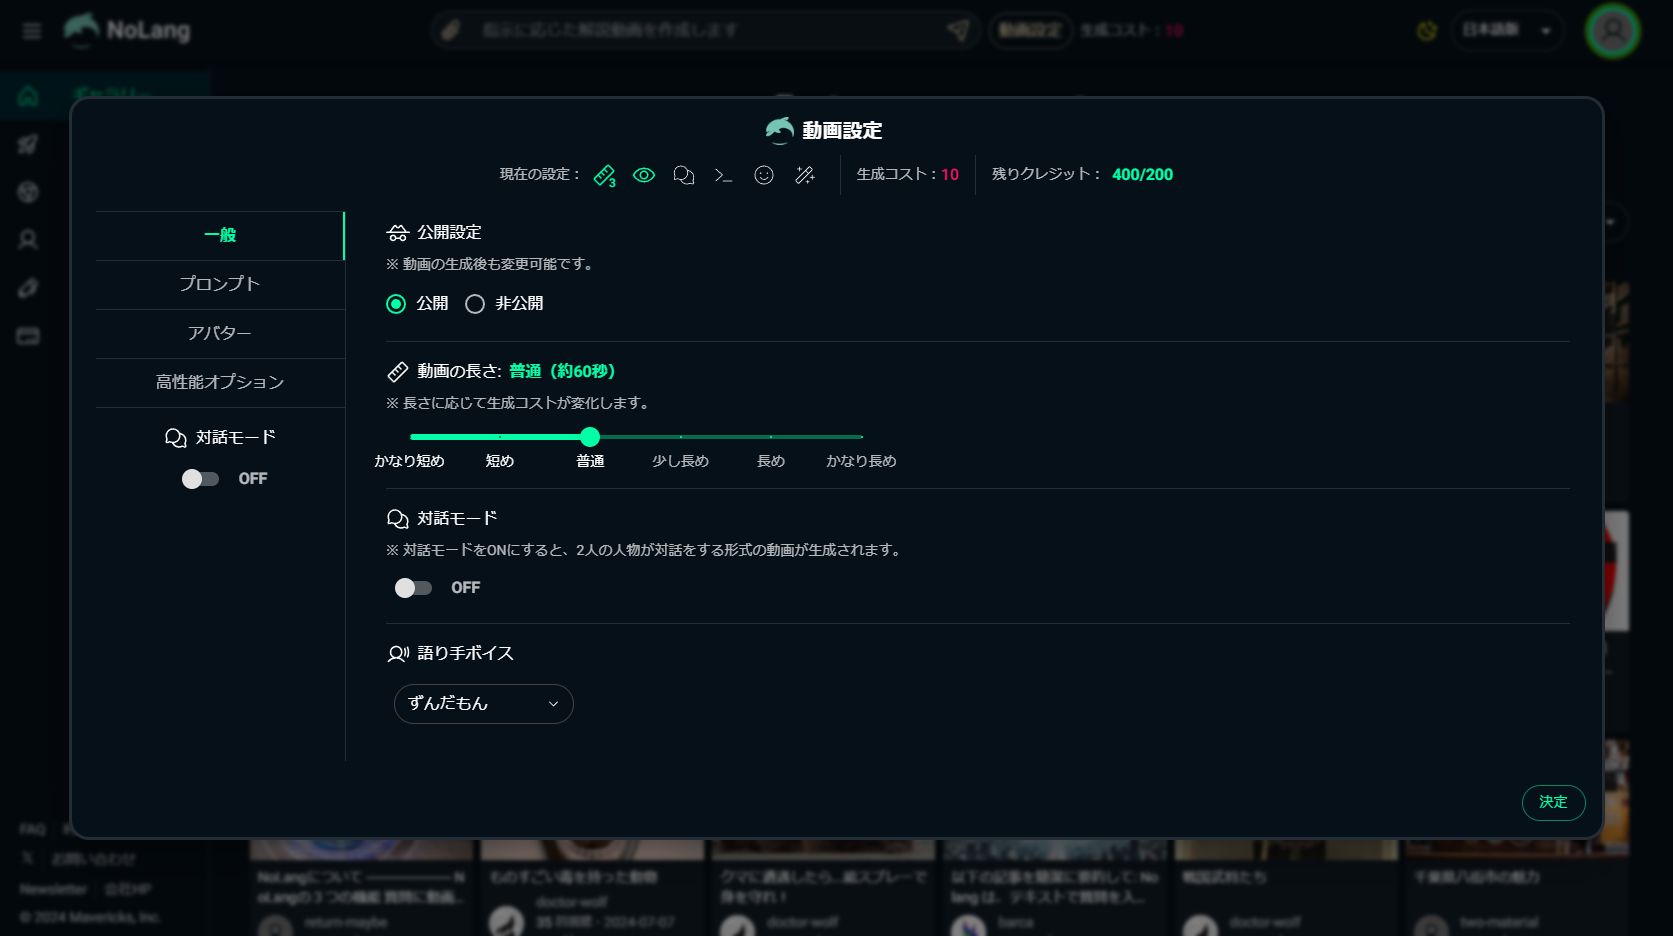Click the 決定 confirm button
Screen dimensions: 1673x936
tap(1553, 802)
